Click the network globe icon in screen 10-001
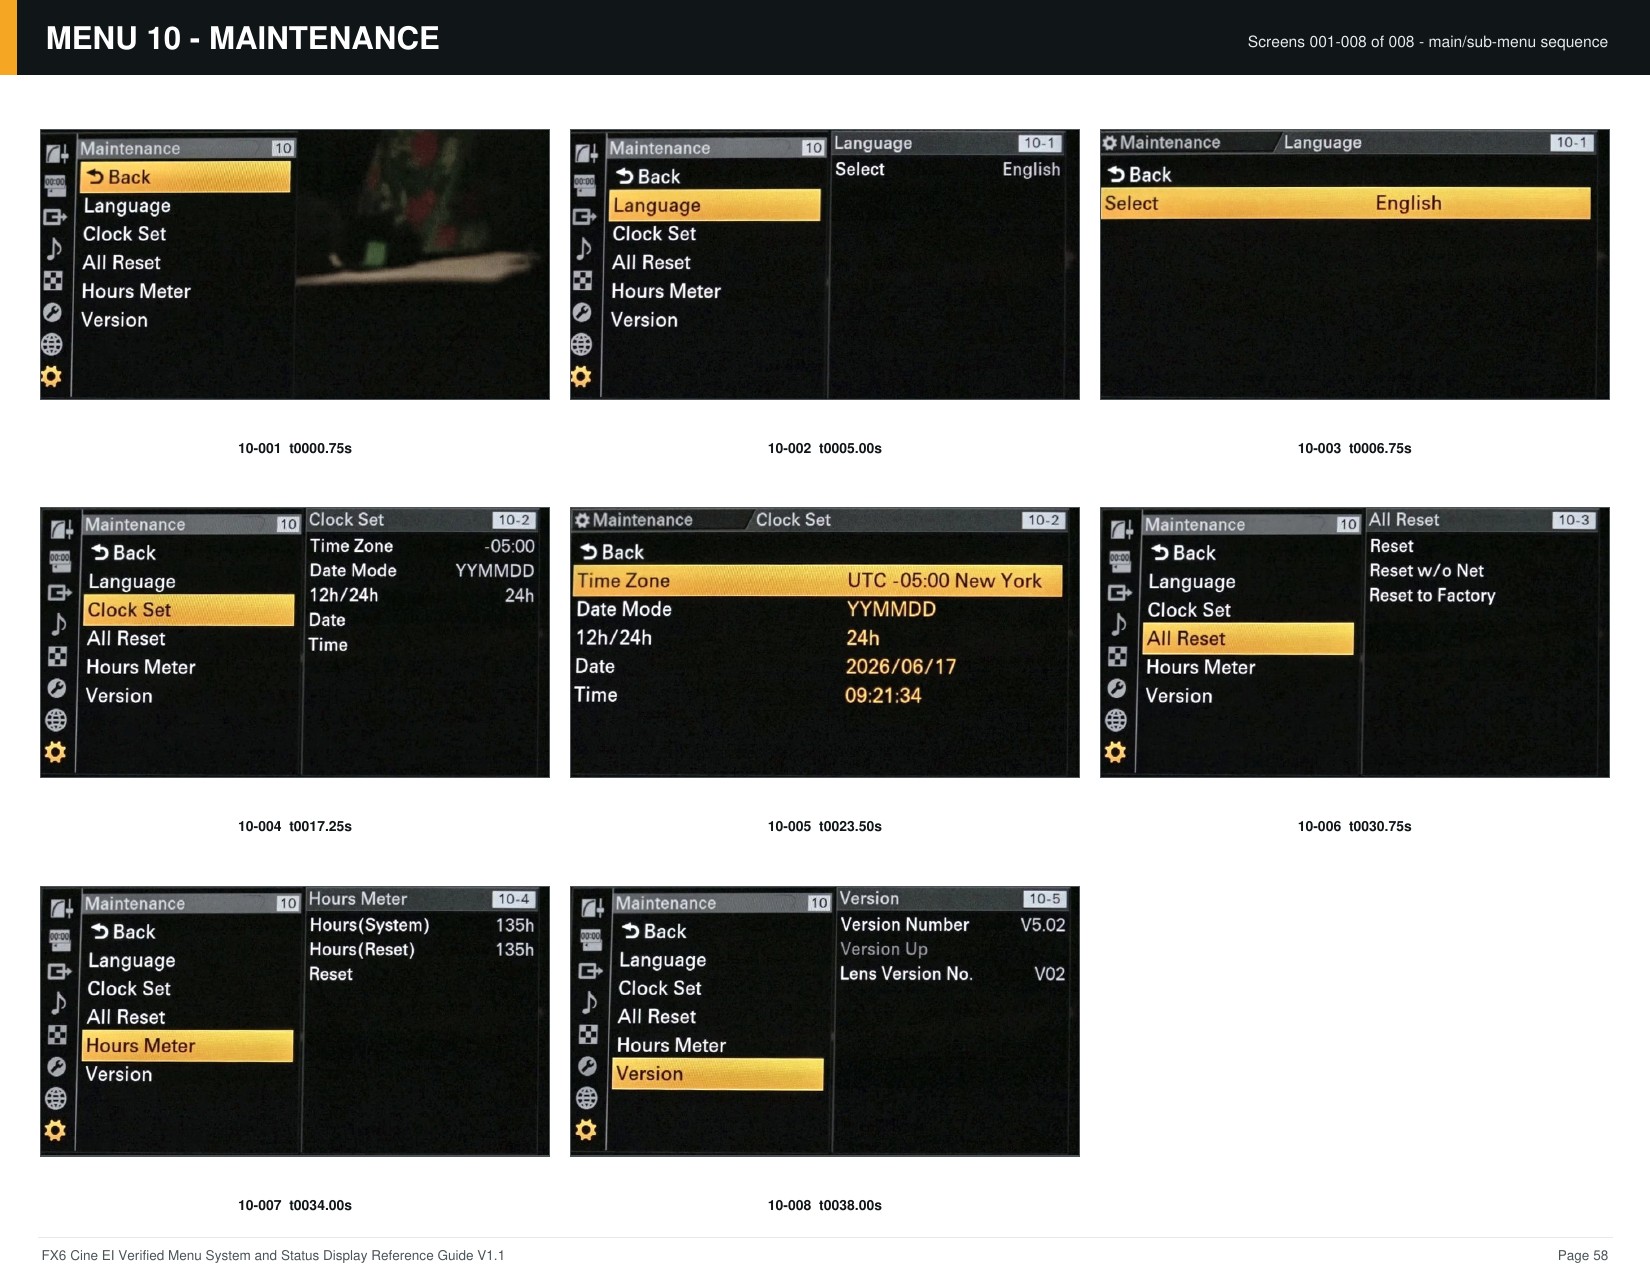1650x1275 pixels. coord(52,344)
